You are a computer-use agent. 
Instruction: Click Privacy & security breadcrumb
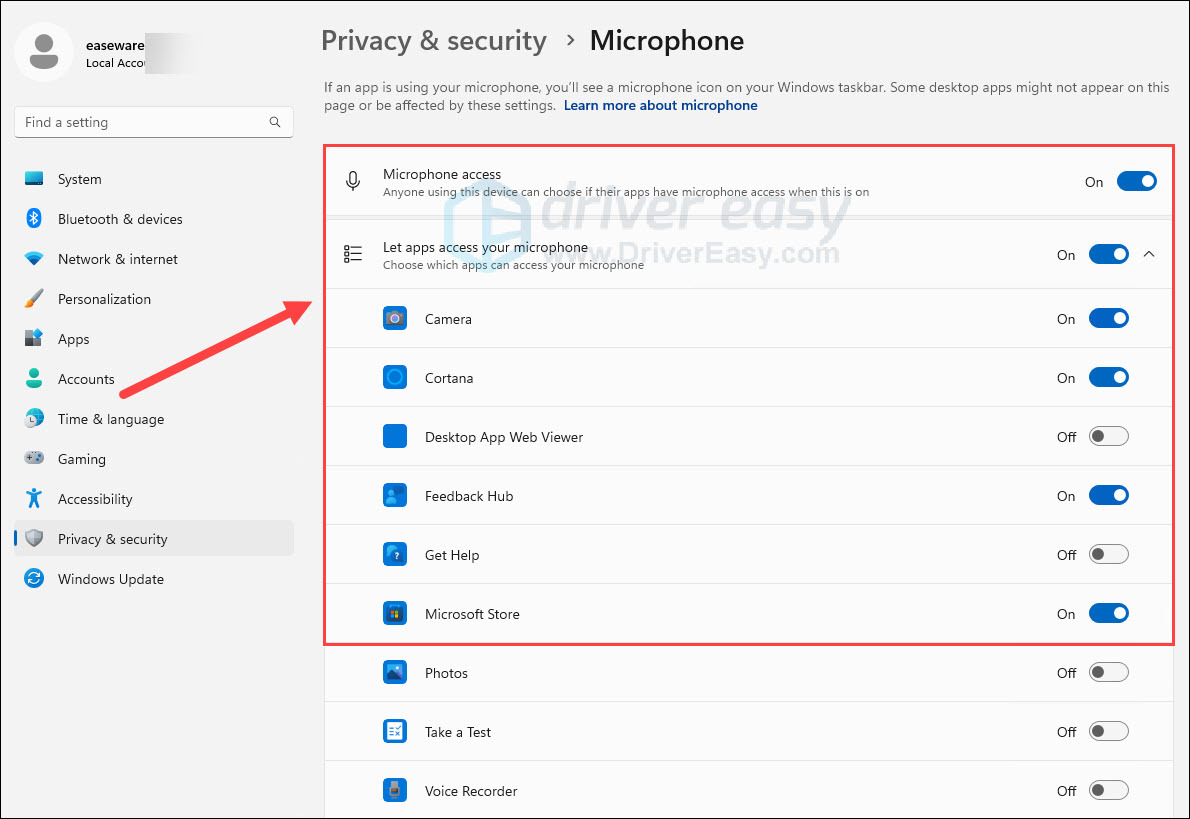click(x=433, y=40)
